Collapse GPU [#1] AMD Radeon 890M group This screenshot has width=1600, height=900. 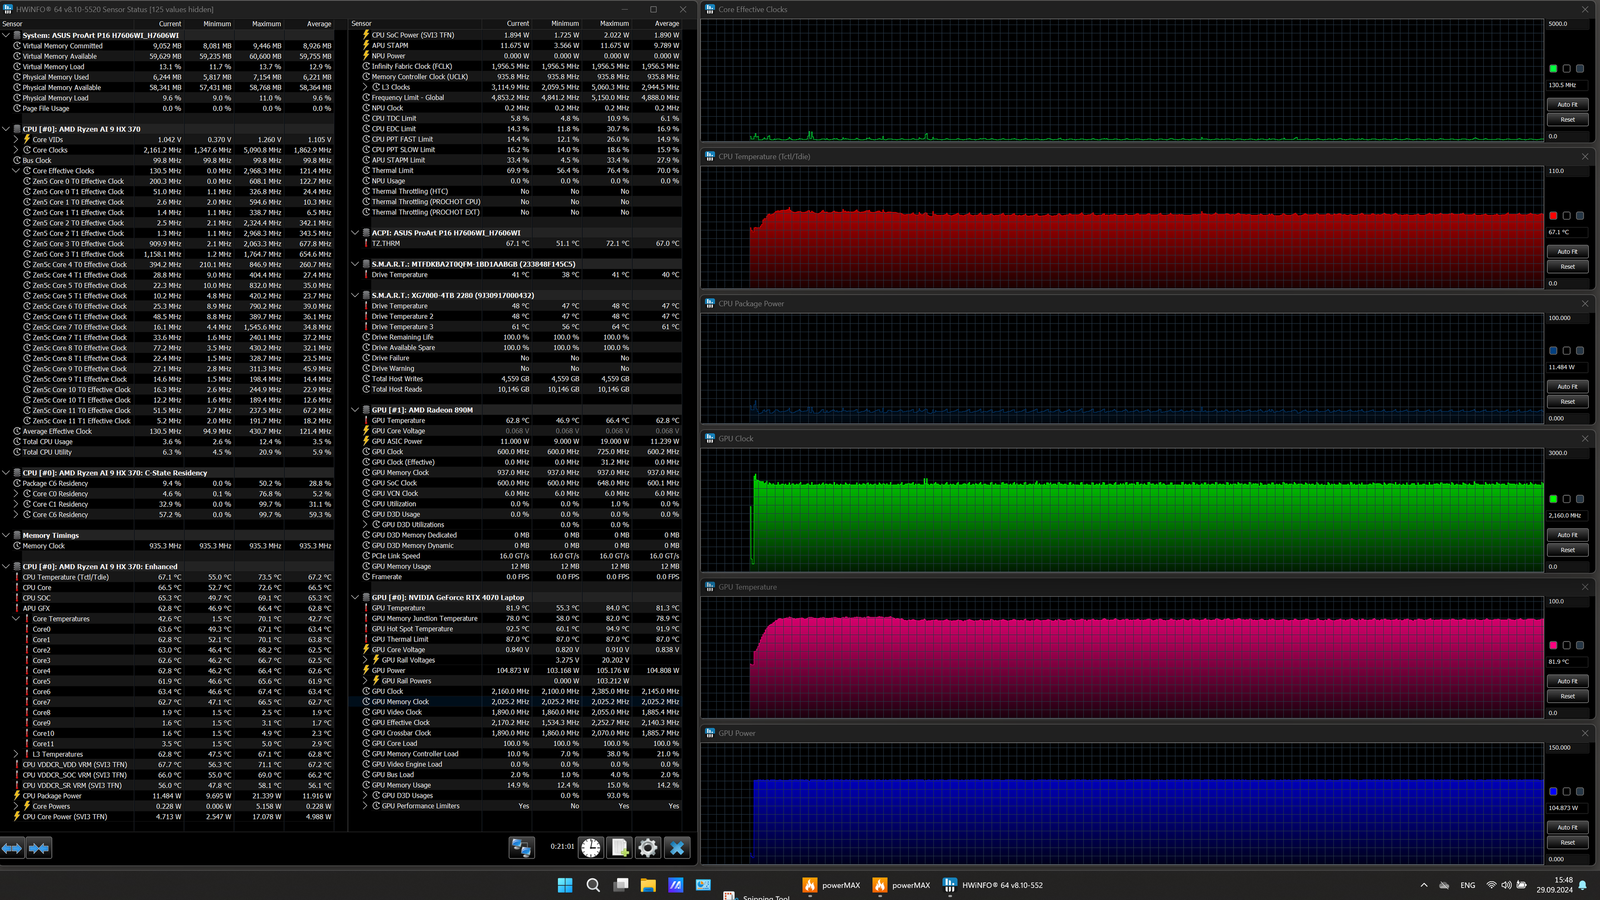tap(355, 410)
